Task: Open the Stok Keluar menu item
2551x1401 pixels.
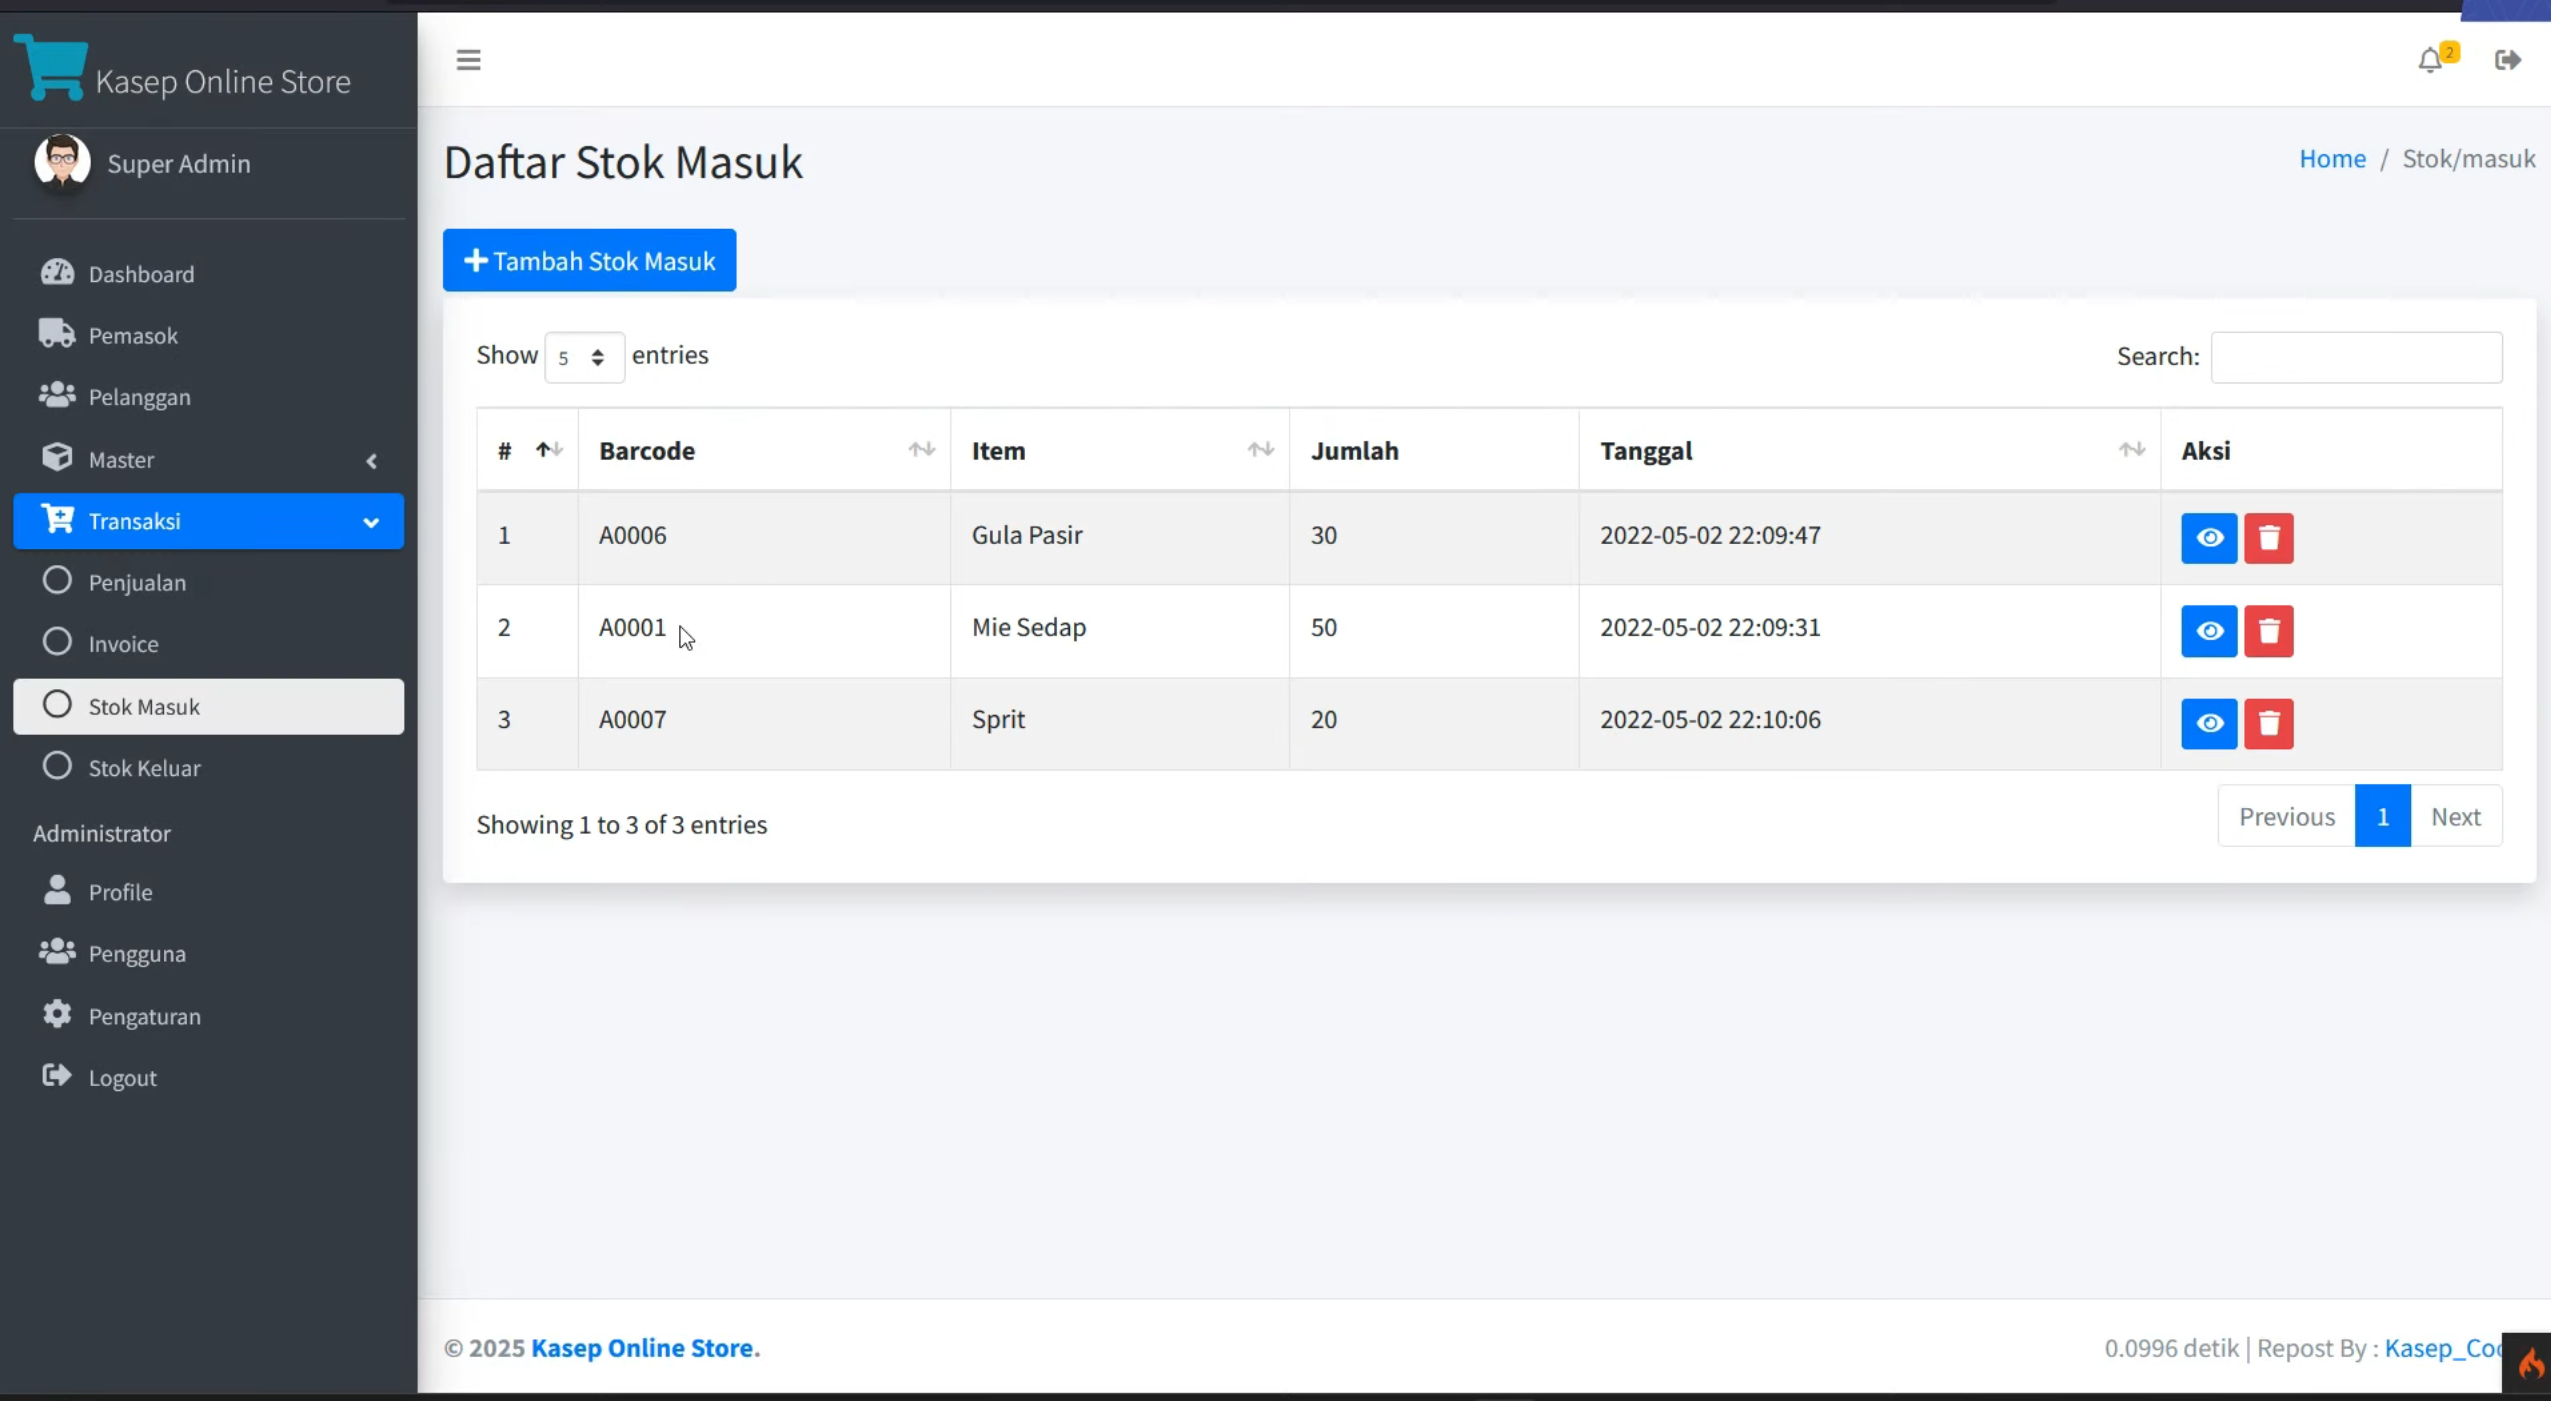Action: coord(208,768)
